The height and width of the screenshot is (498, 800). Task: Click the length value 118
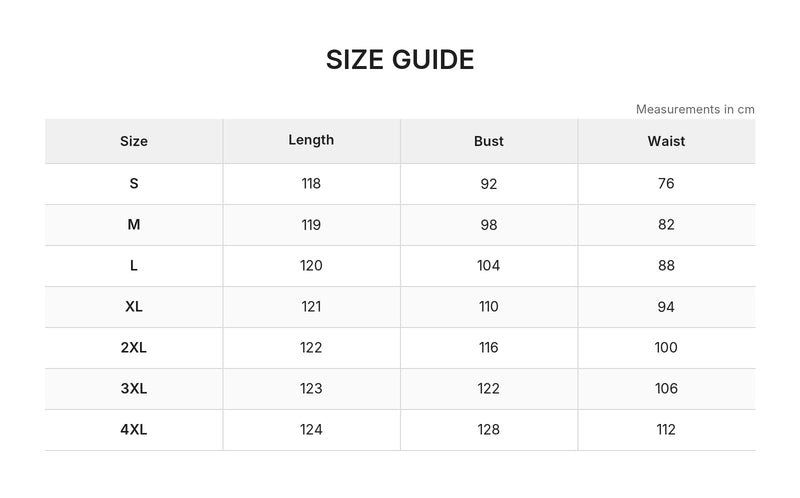coord(311,184)
